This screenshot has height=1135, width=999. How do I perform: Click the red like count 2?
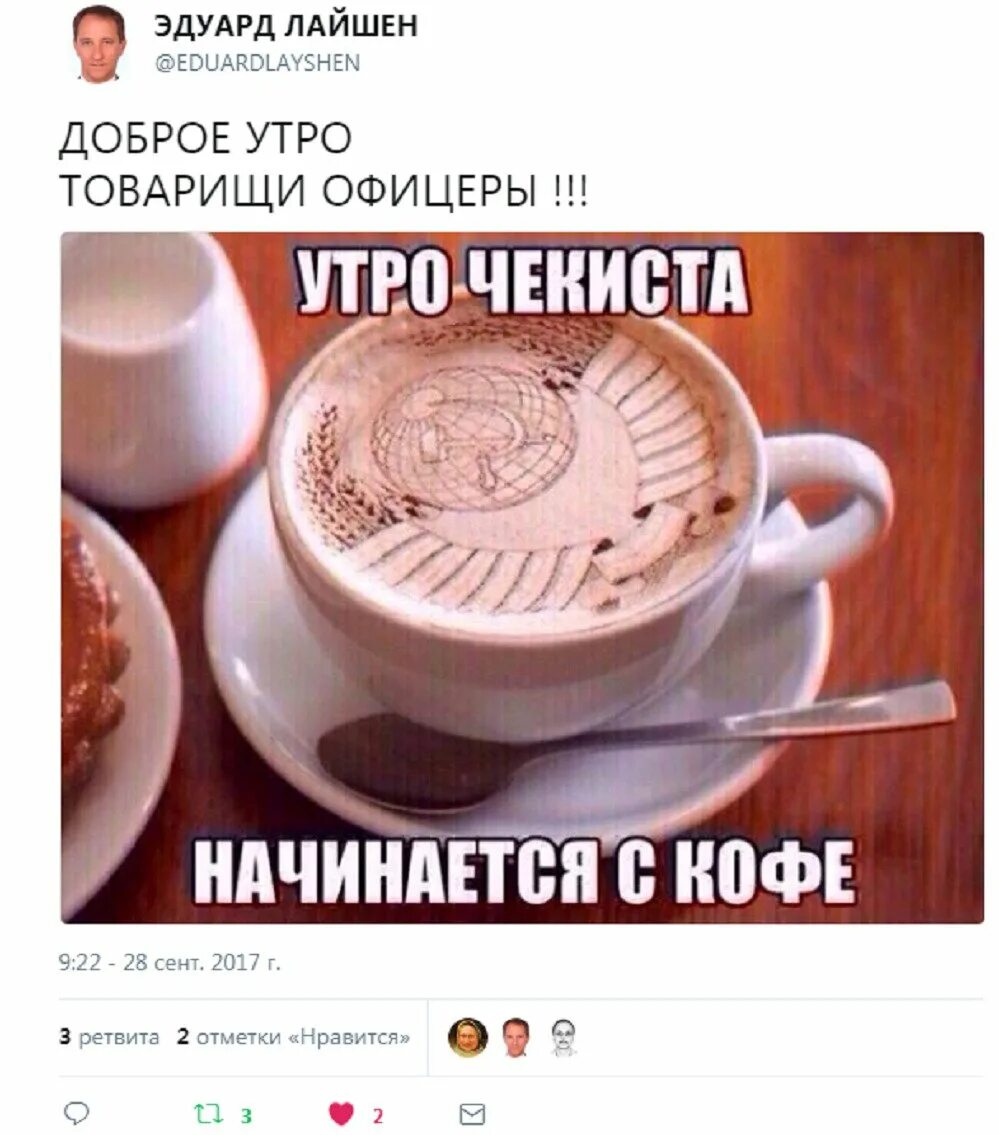point(377,1115)
